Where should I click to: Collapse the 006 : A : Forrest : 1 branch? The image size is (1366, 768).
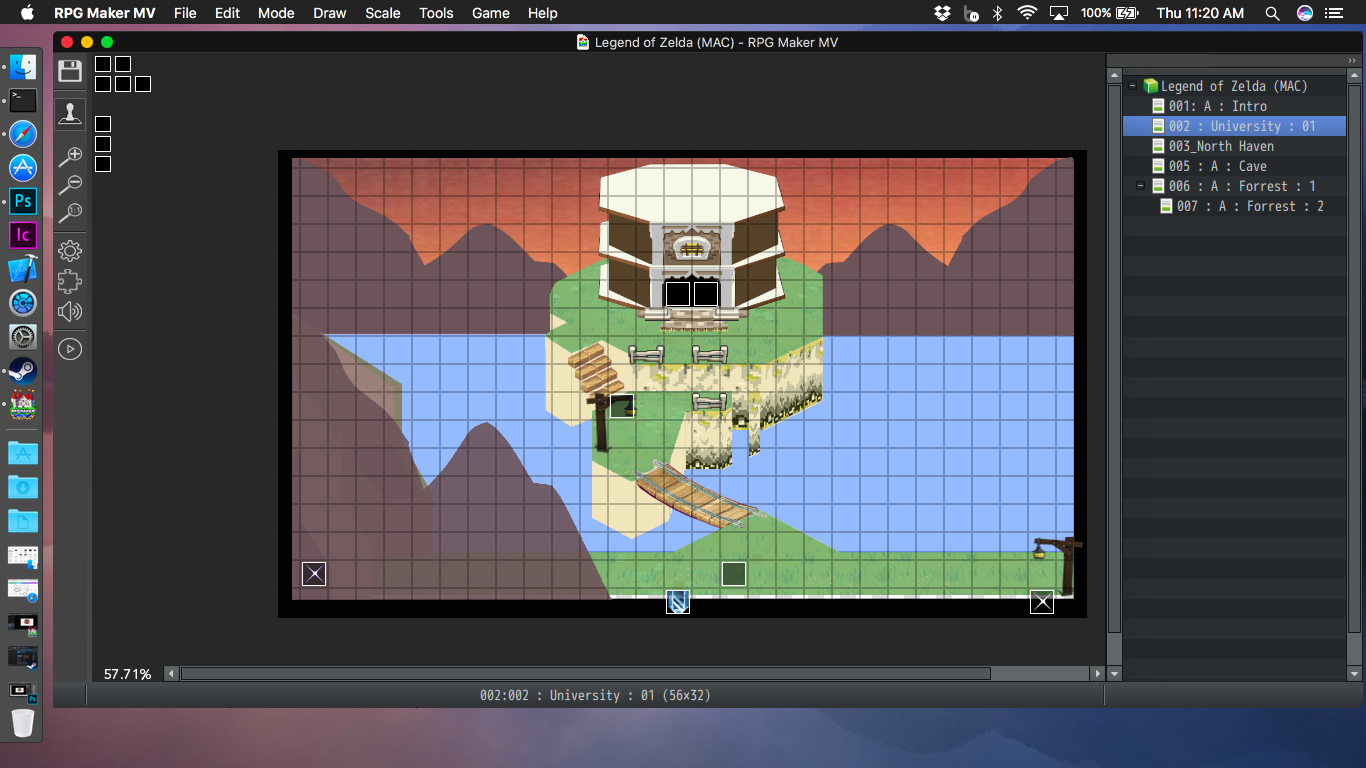coord(1140,186)
